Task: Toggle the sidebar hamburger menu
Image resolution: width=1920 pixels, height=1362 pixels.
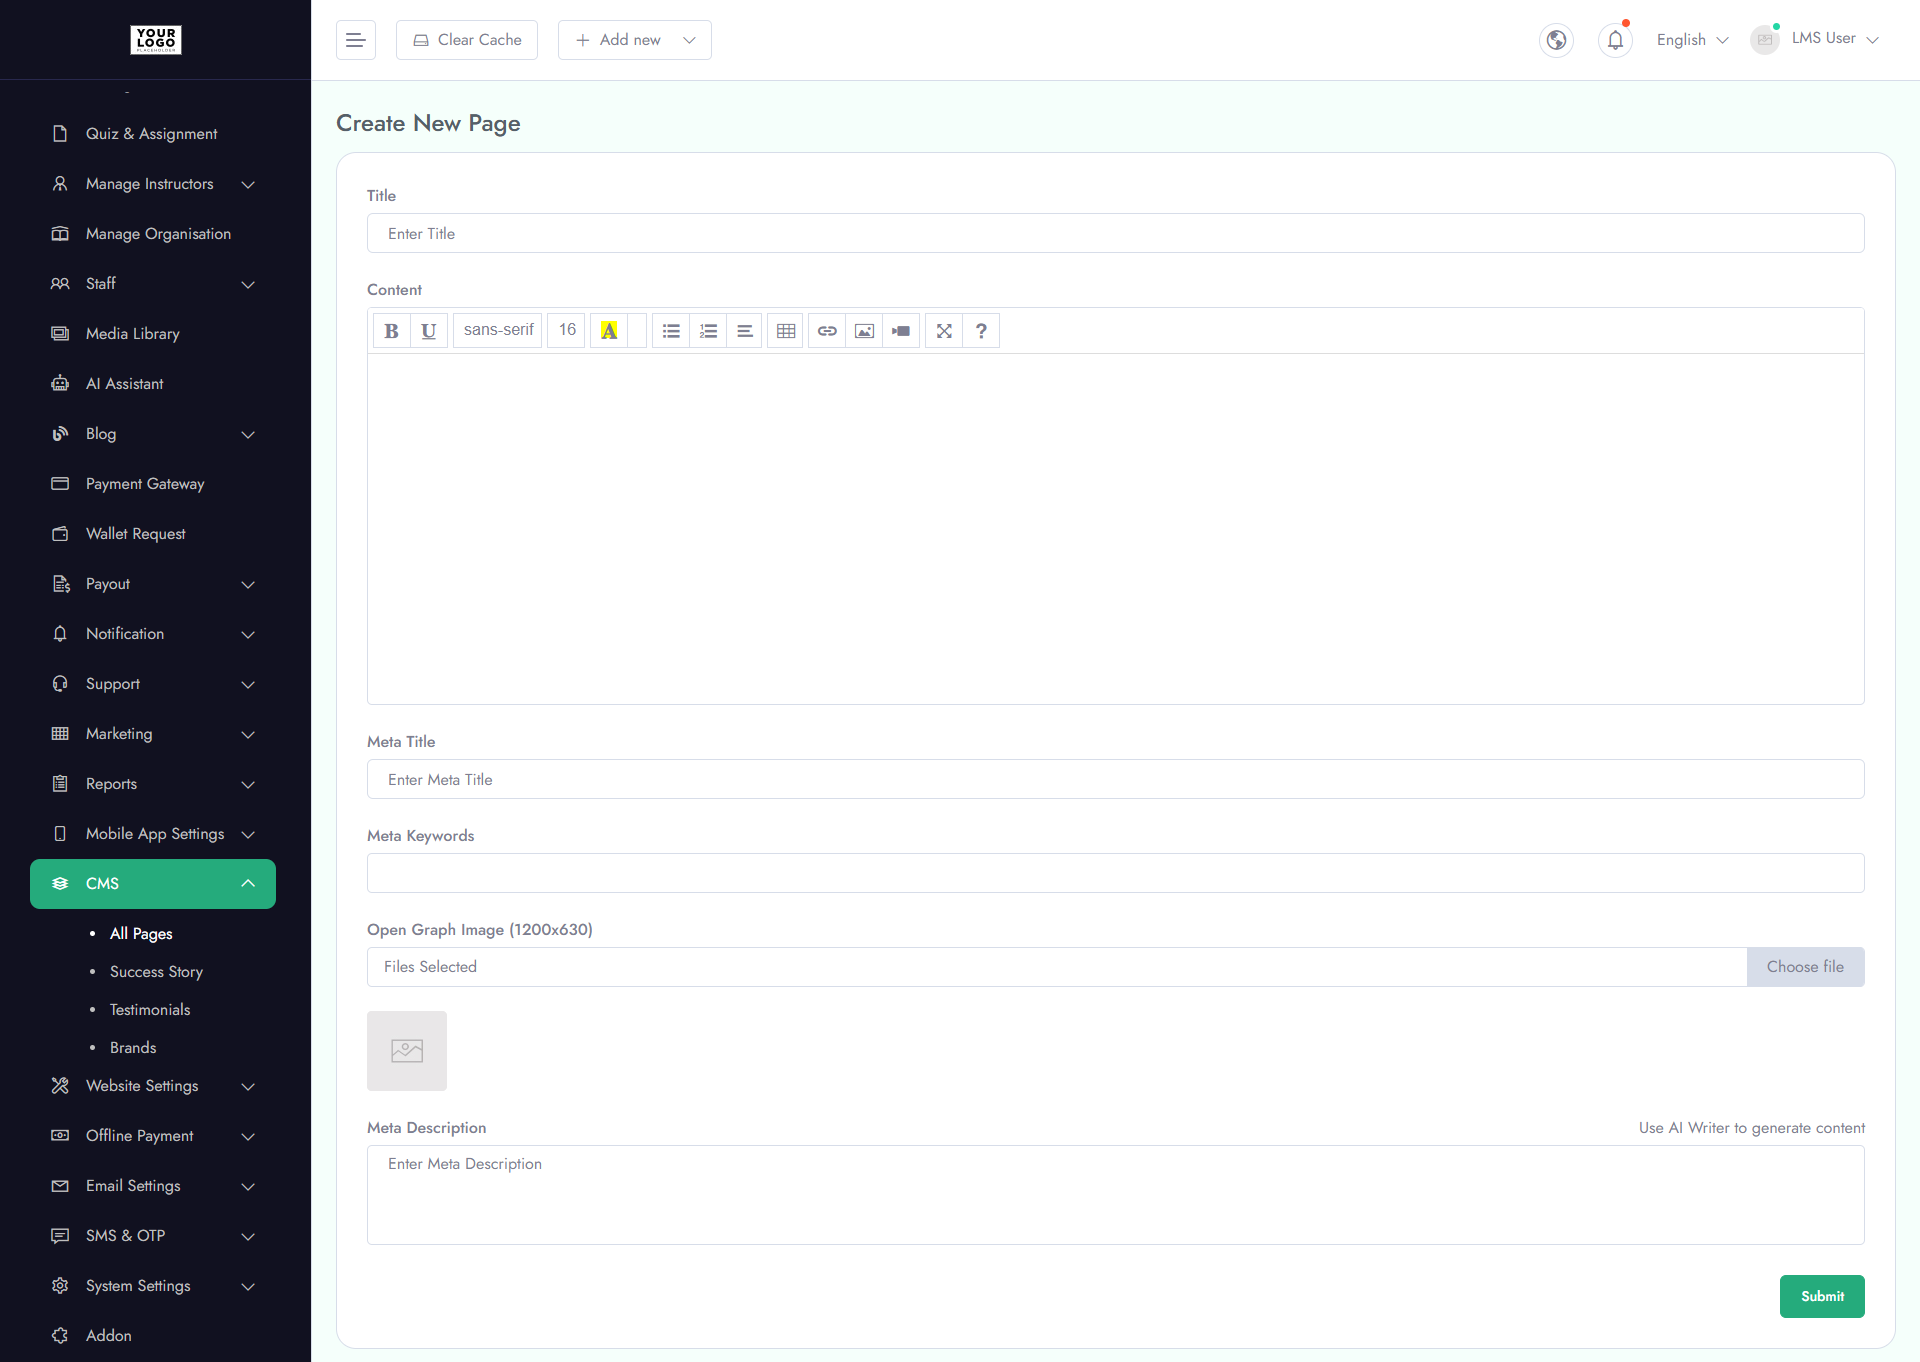Action: tap(355, 40)
